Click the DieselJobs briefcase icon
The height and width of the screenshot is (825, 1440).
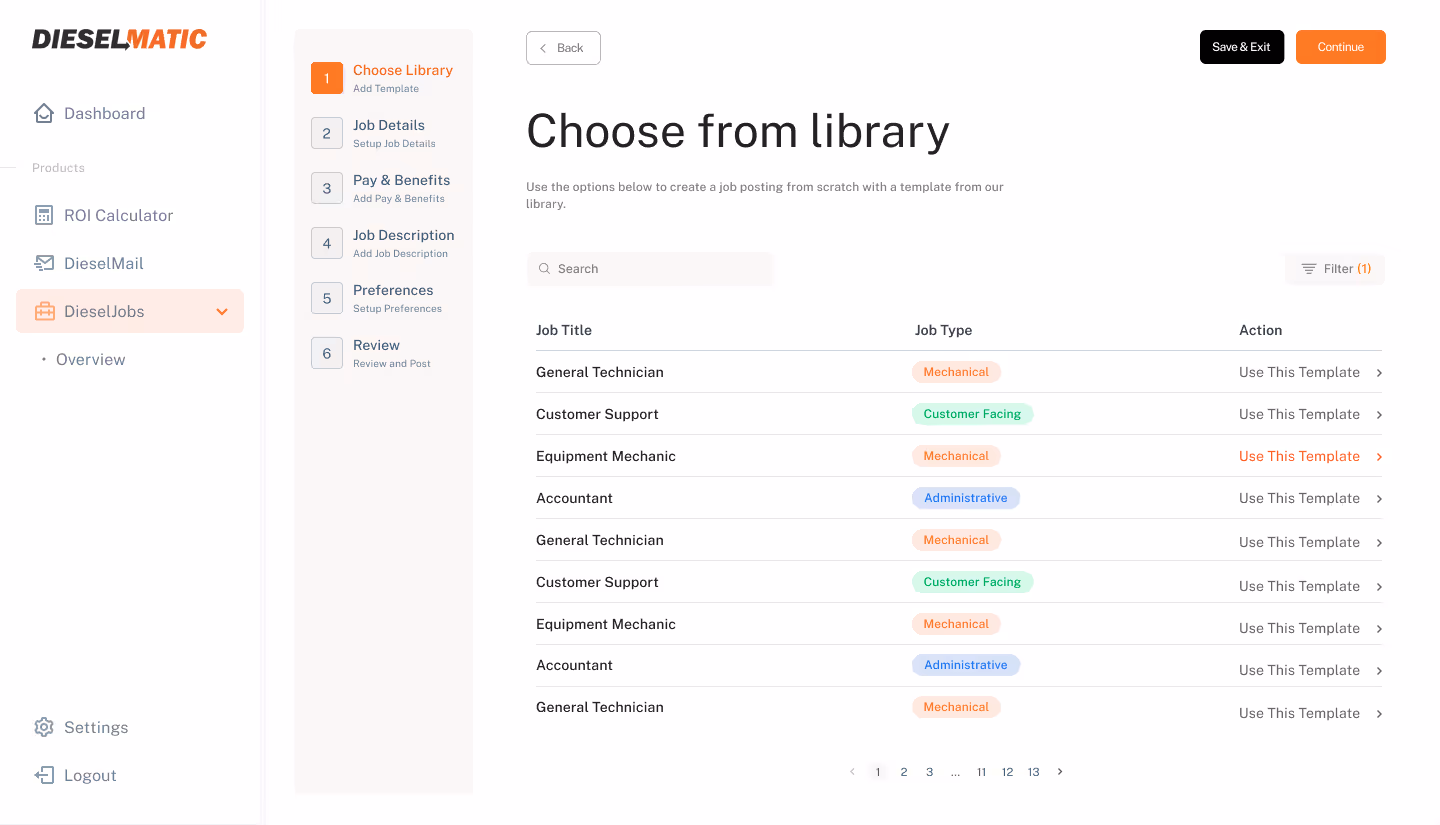(x=44, y=311)
